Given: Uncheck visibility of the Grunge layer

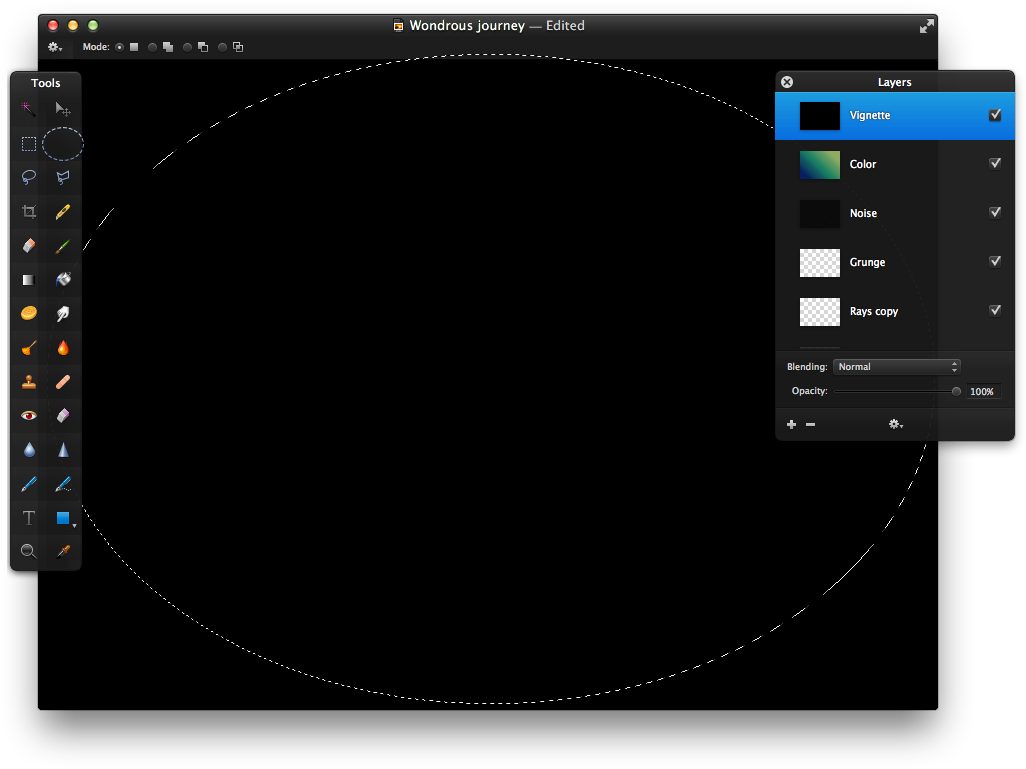Looking at the screenshot, I should (995, 261).
